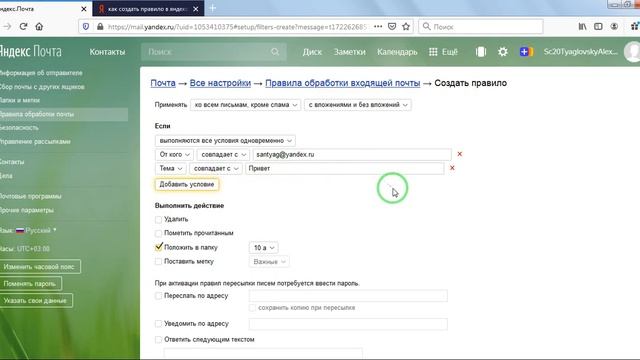Open the 'Важные' label dropdown
640x360 pixels.
tap(269, 262)
